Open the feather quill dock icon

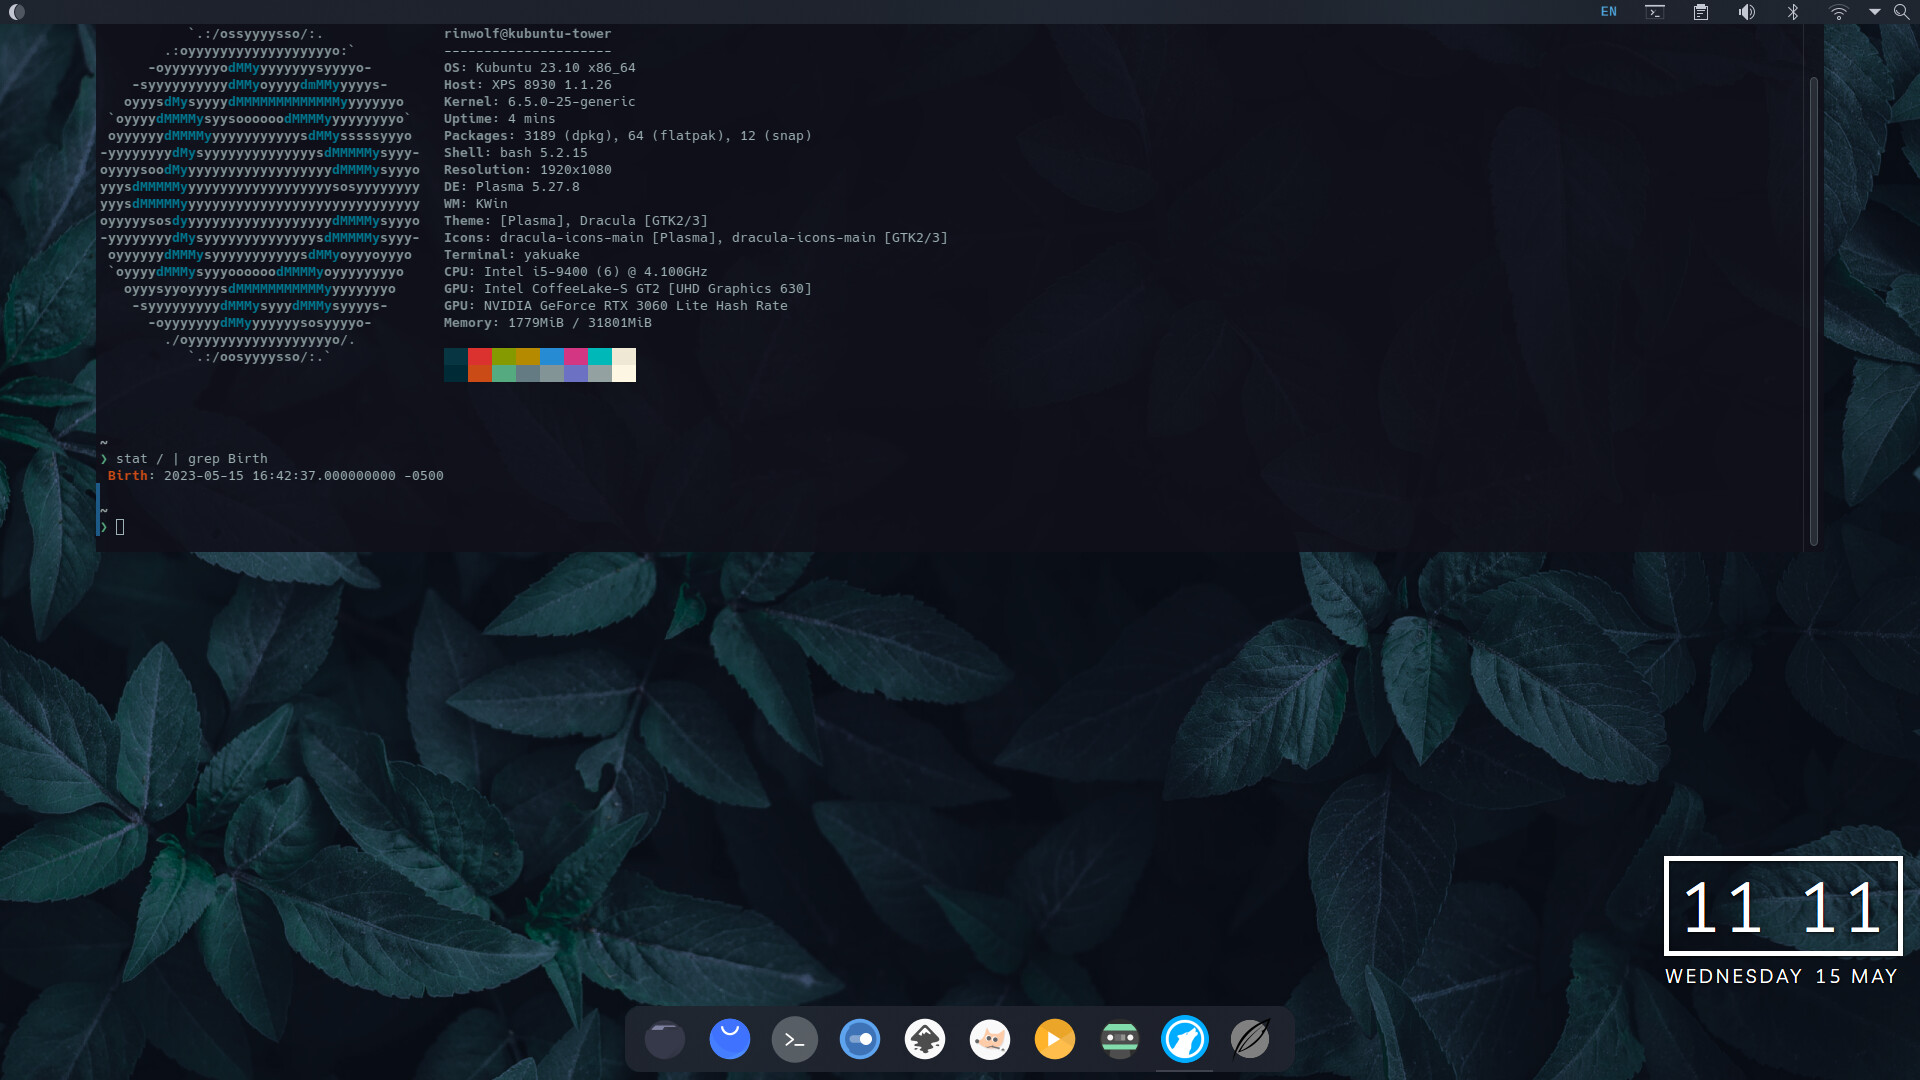click(1250, 1039)
